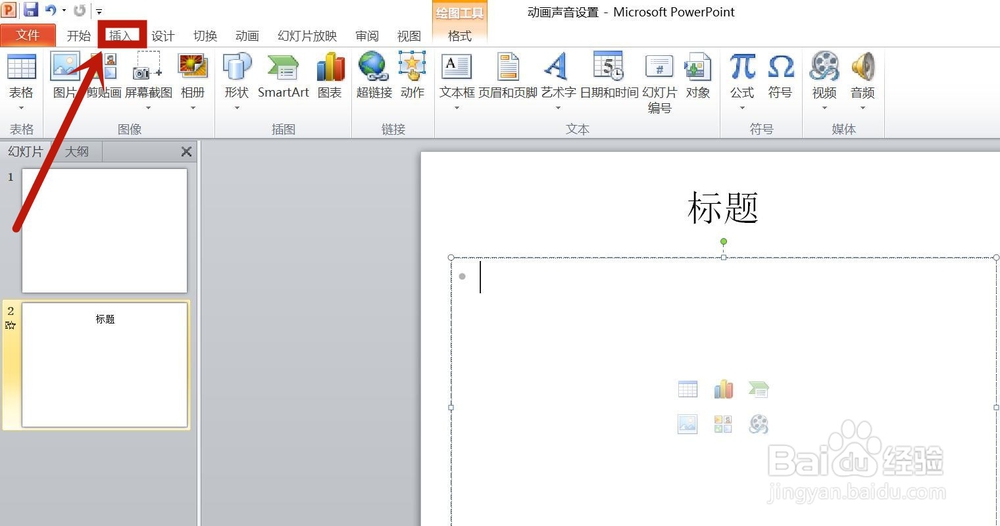
Task: Insert a chart with 图表
Action: coord(330,76)
